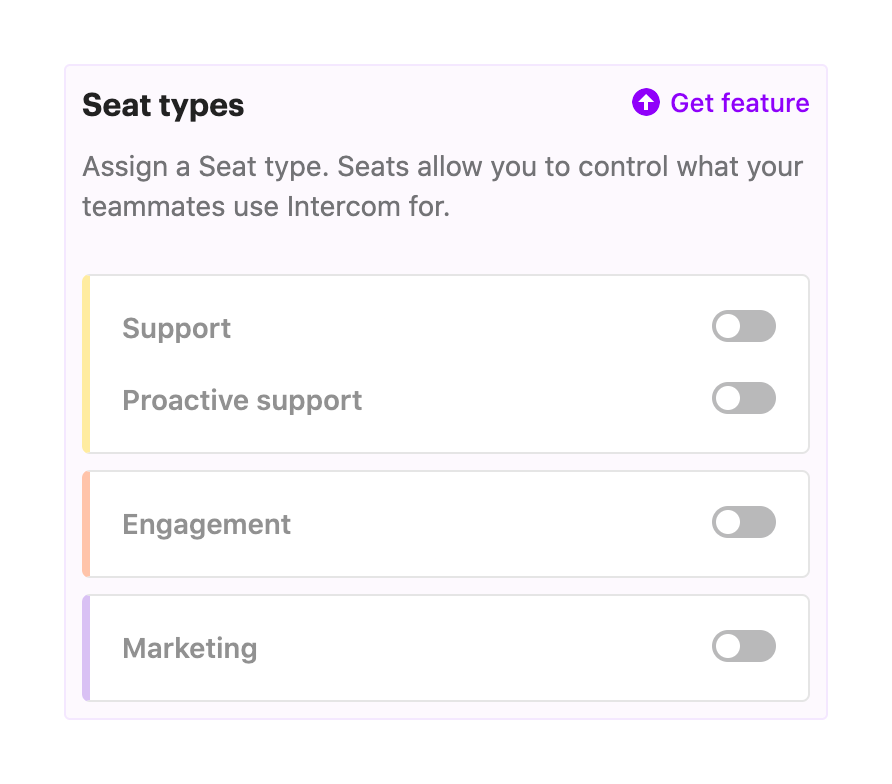
Task: Select the Proactive support label
Action: [x=241, y=400]
